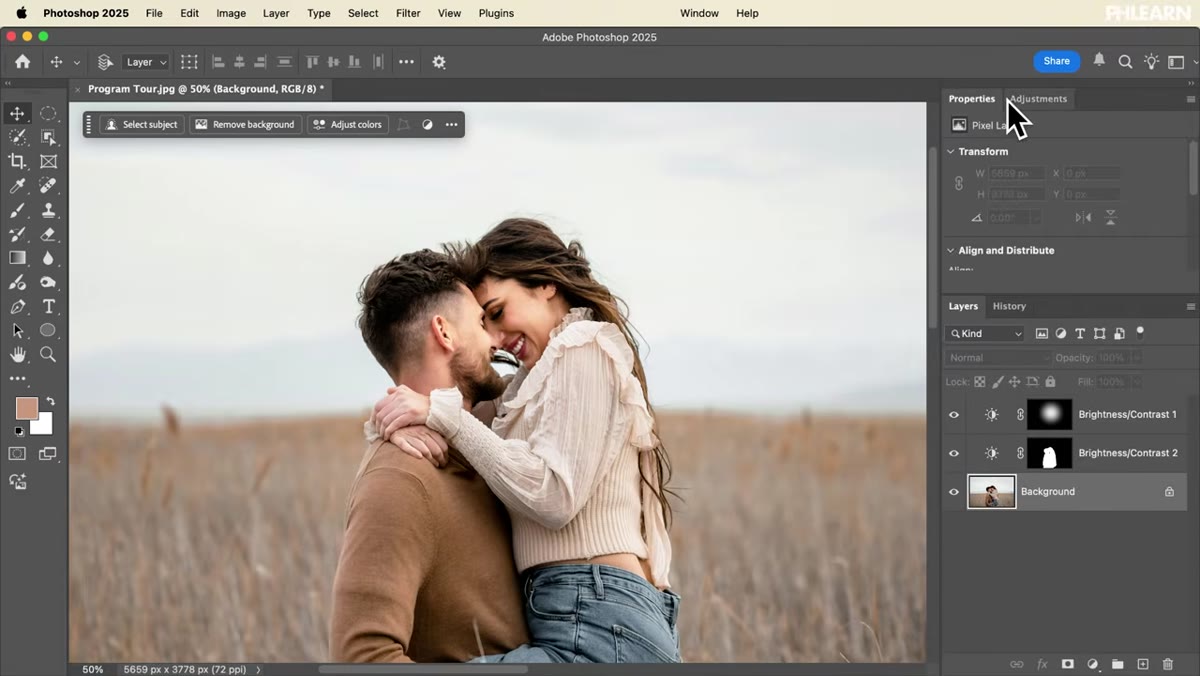Open the Layer auto-select dropdown
This screenshot has width=1200, height=676.
pyautogui.click(x=146, y=62)
